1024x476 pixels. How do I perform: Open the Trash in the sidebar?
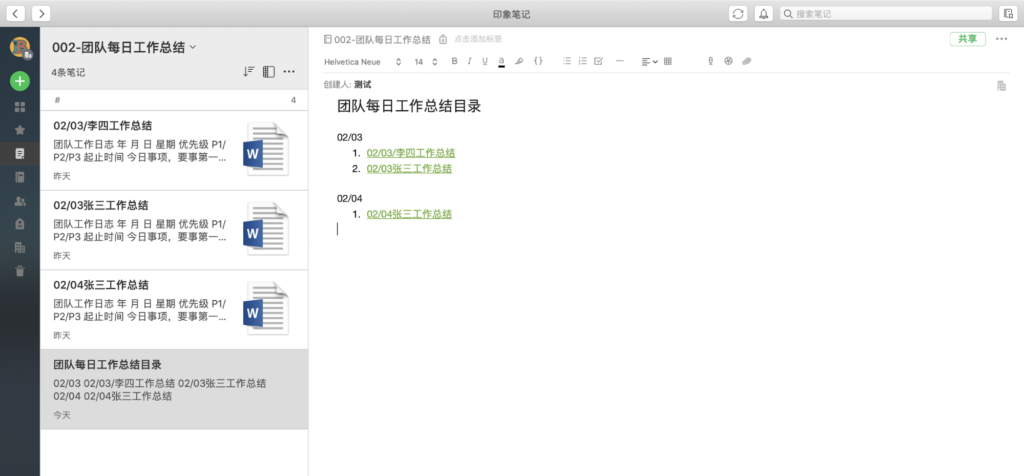(x=20, y=271)
